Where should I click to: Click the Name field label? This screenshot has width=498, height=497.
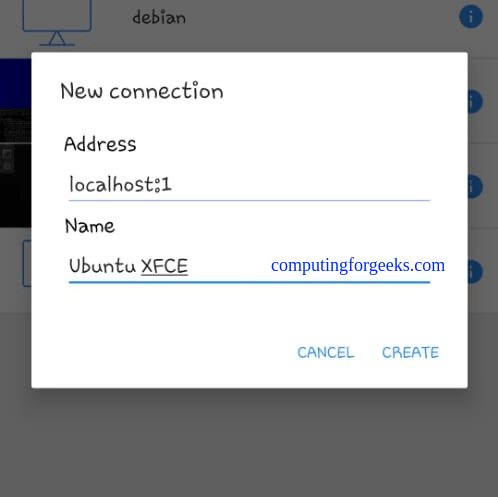point(90,226)
